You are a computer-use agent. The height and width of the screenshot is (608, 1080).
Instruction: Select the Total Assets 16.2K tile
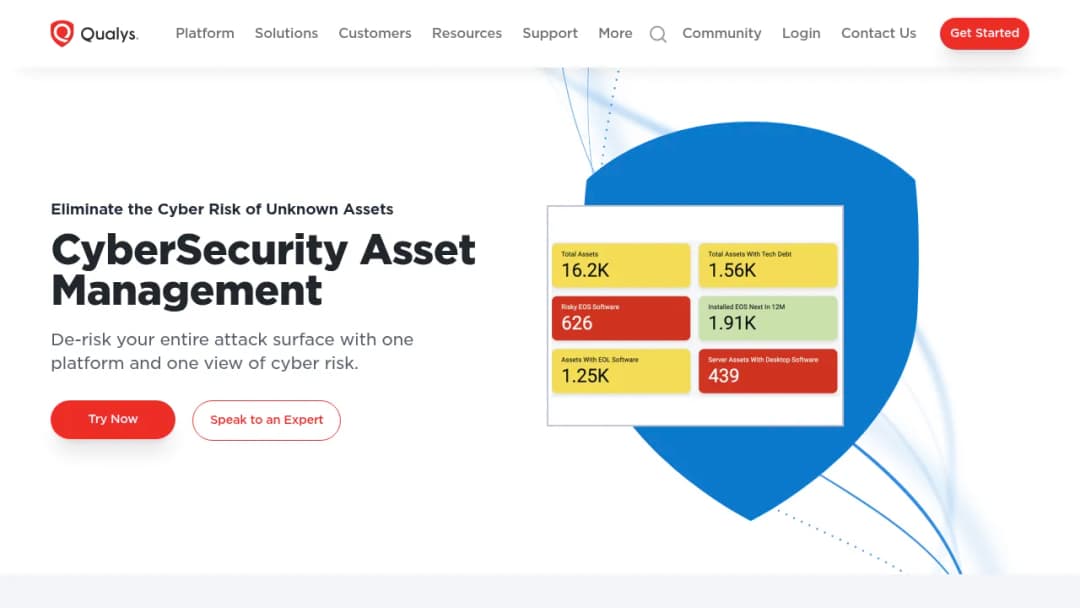click(621, 265)
